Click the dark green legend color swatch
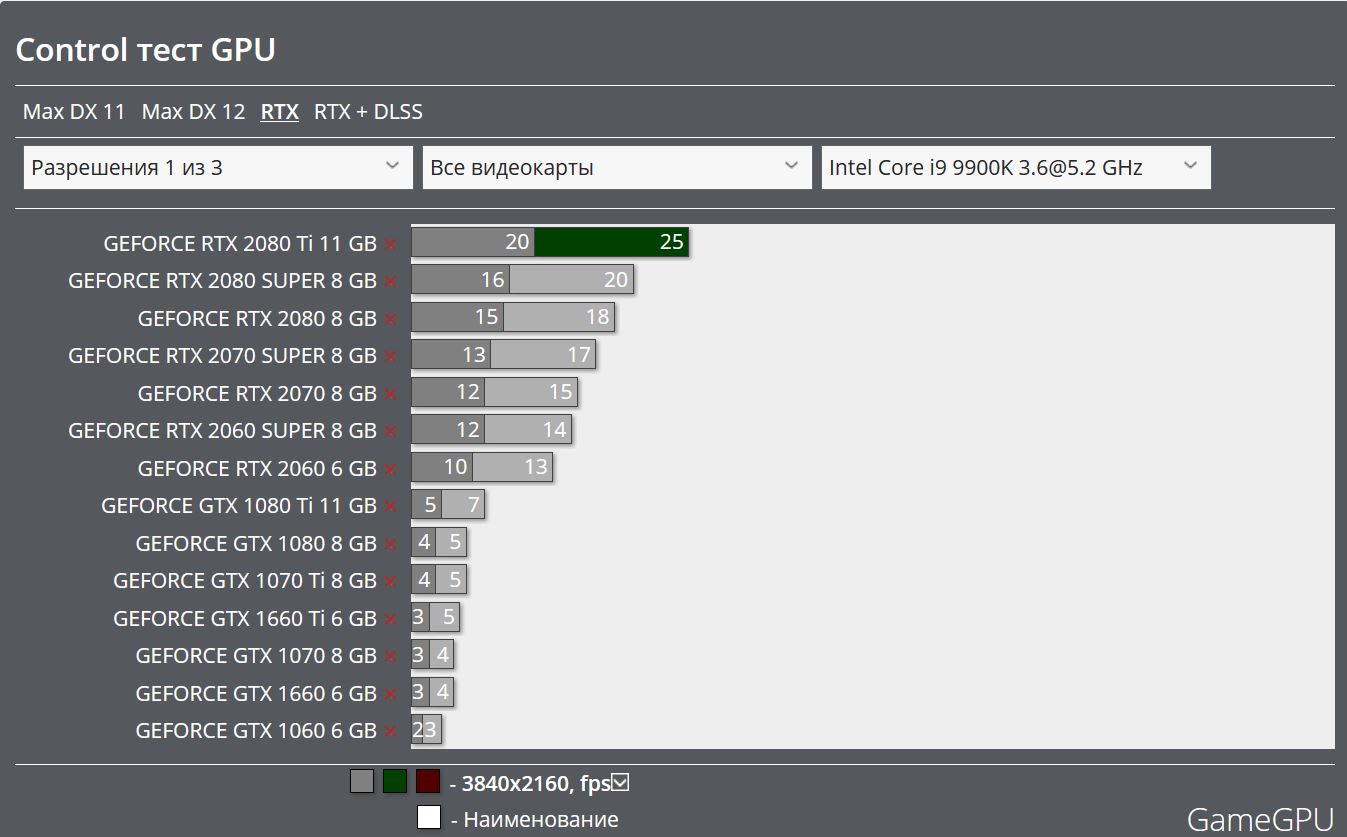Viewport: 1347px width, 837px height. pos(395,781)
